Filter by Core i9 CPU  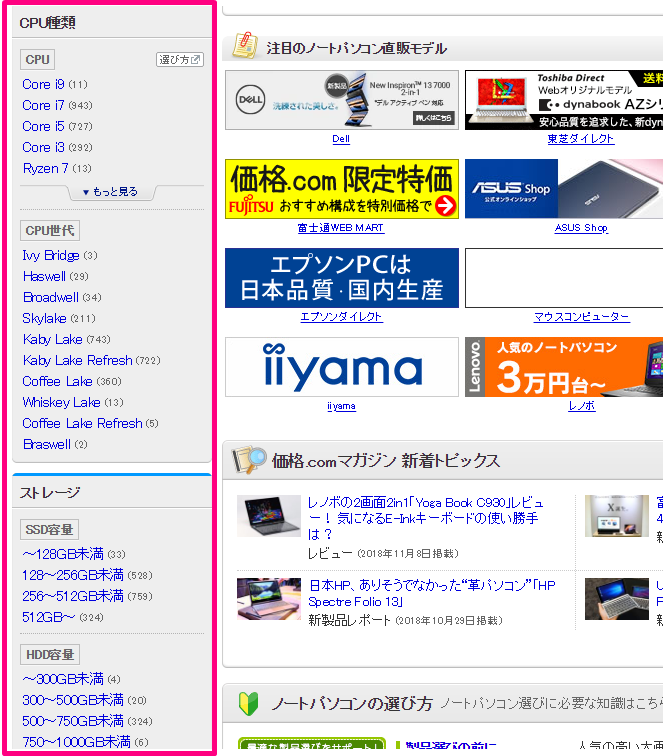43,84
